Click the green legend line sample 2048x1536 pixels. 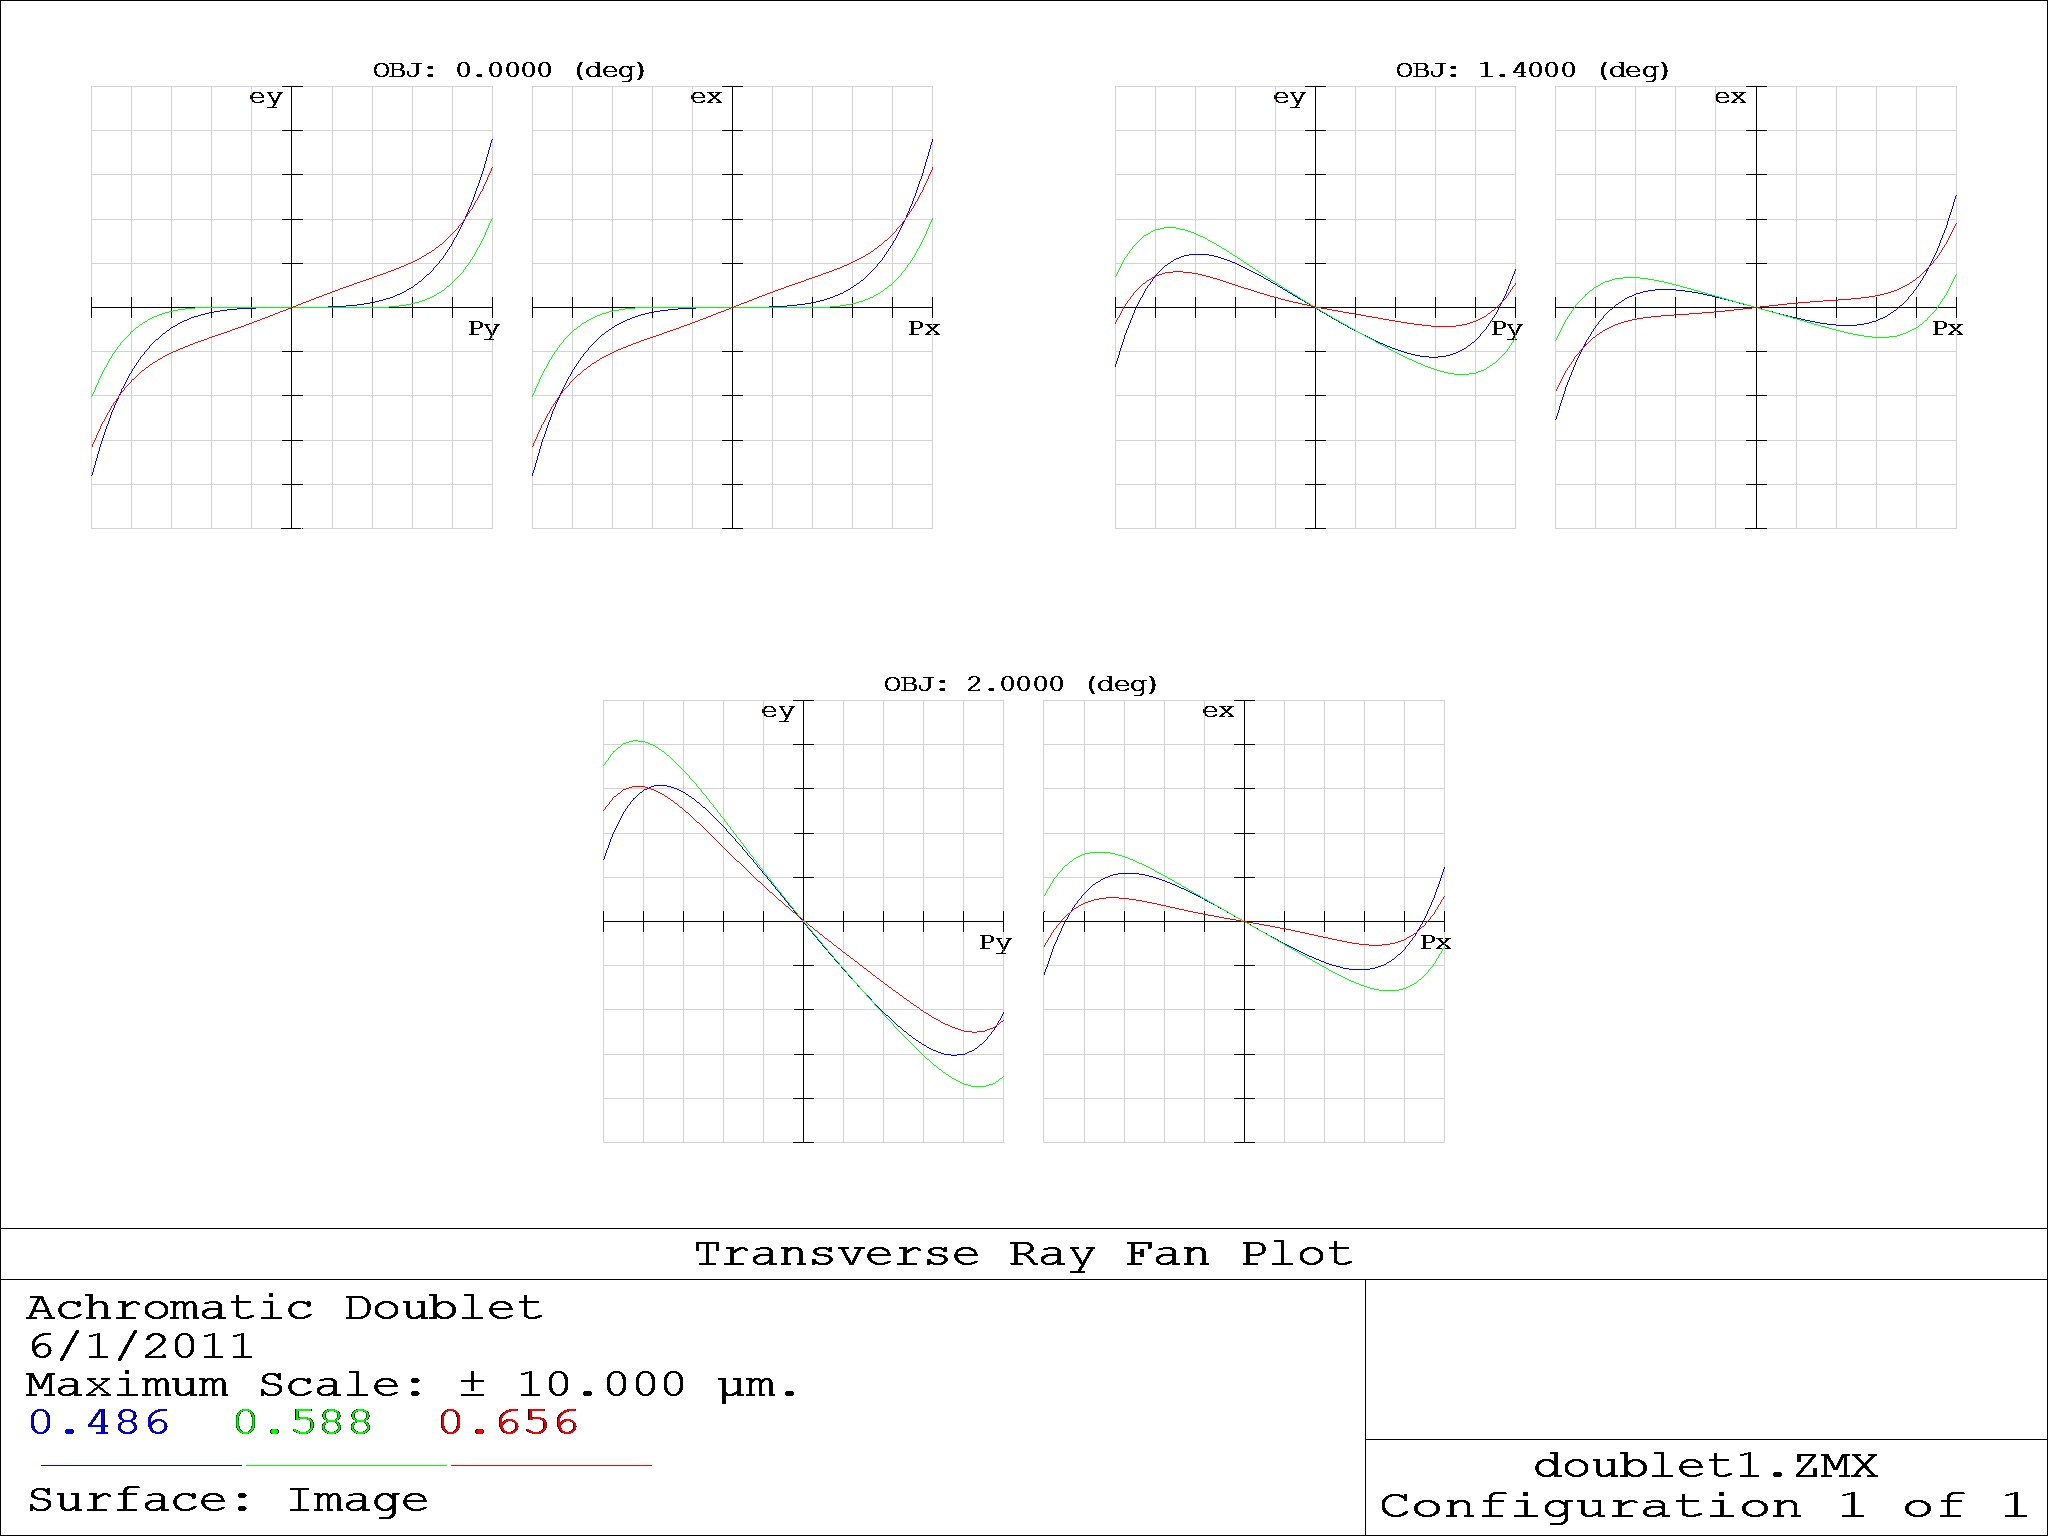(x=346, y=1465)
